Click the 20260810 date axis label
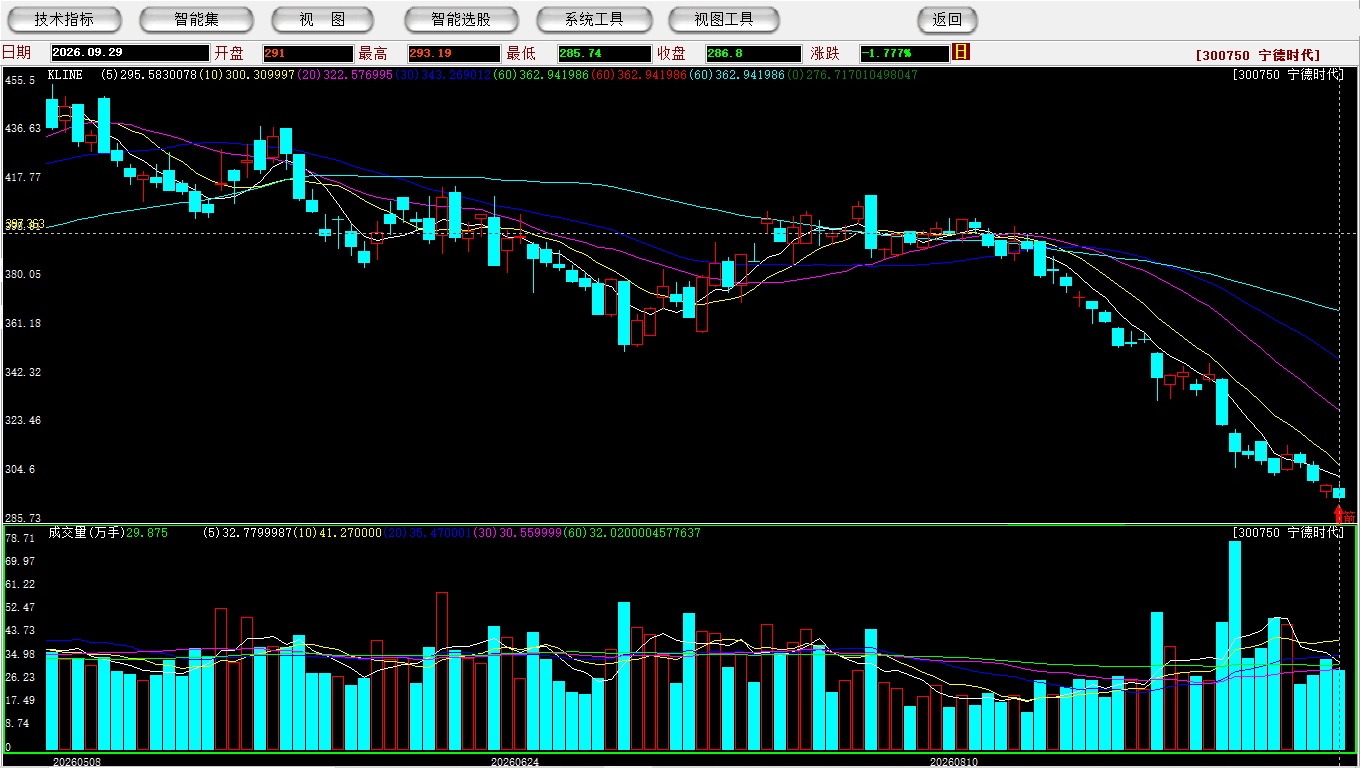1360x768 pixels. click(955, 762)
